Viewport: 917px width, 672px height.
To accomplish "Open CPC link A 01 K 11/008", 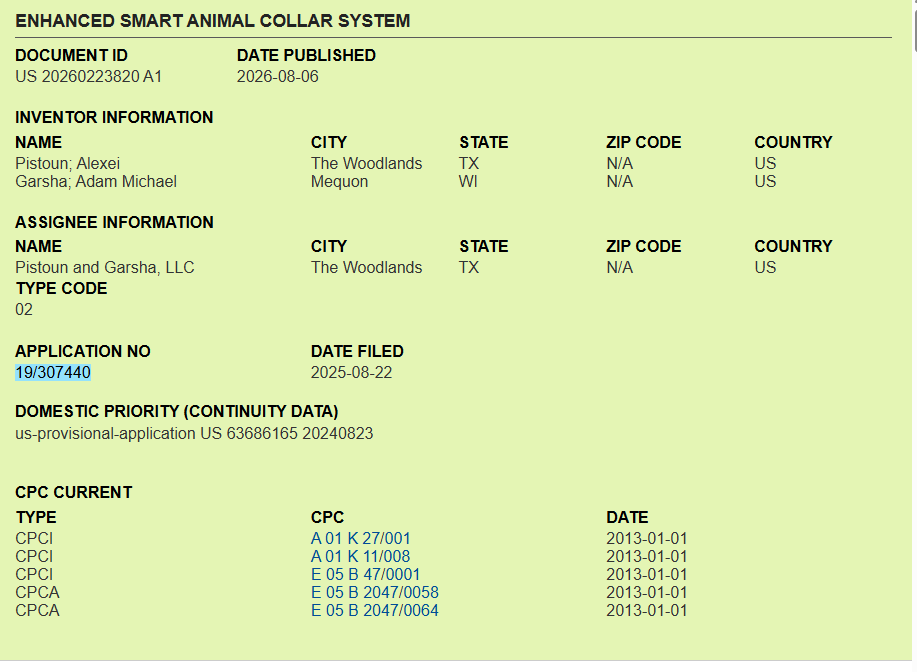I will pyautogui.click(x=360, y=556).
